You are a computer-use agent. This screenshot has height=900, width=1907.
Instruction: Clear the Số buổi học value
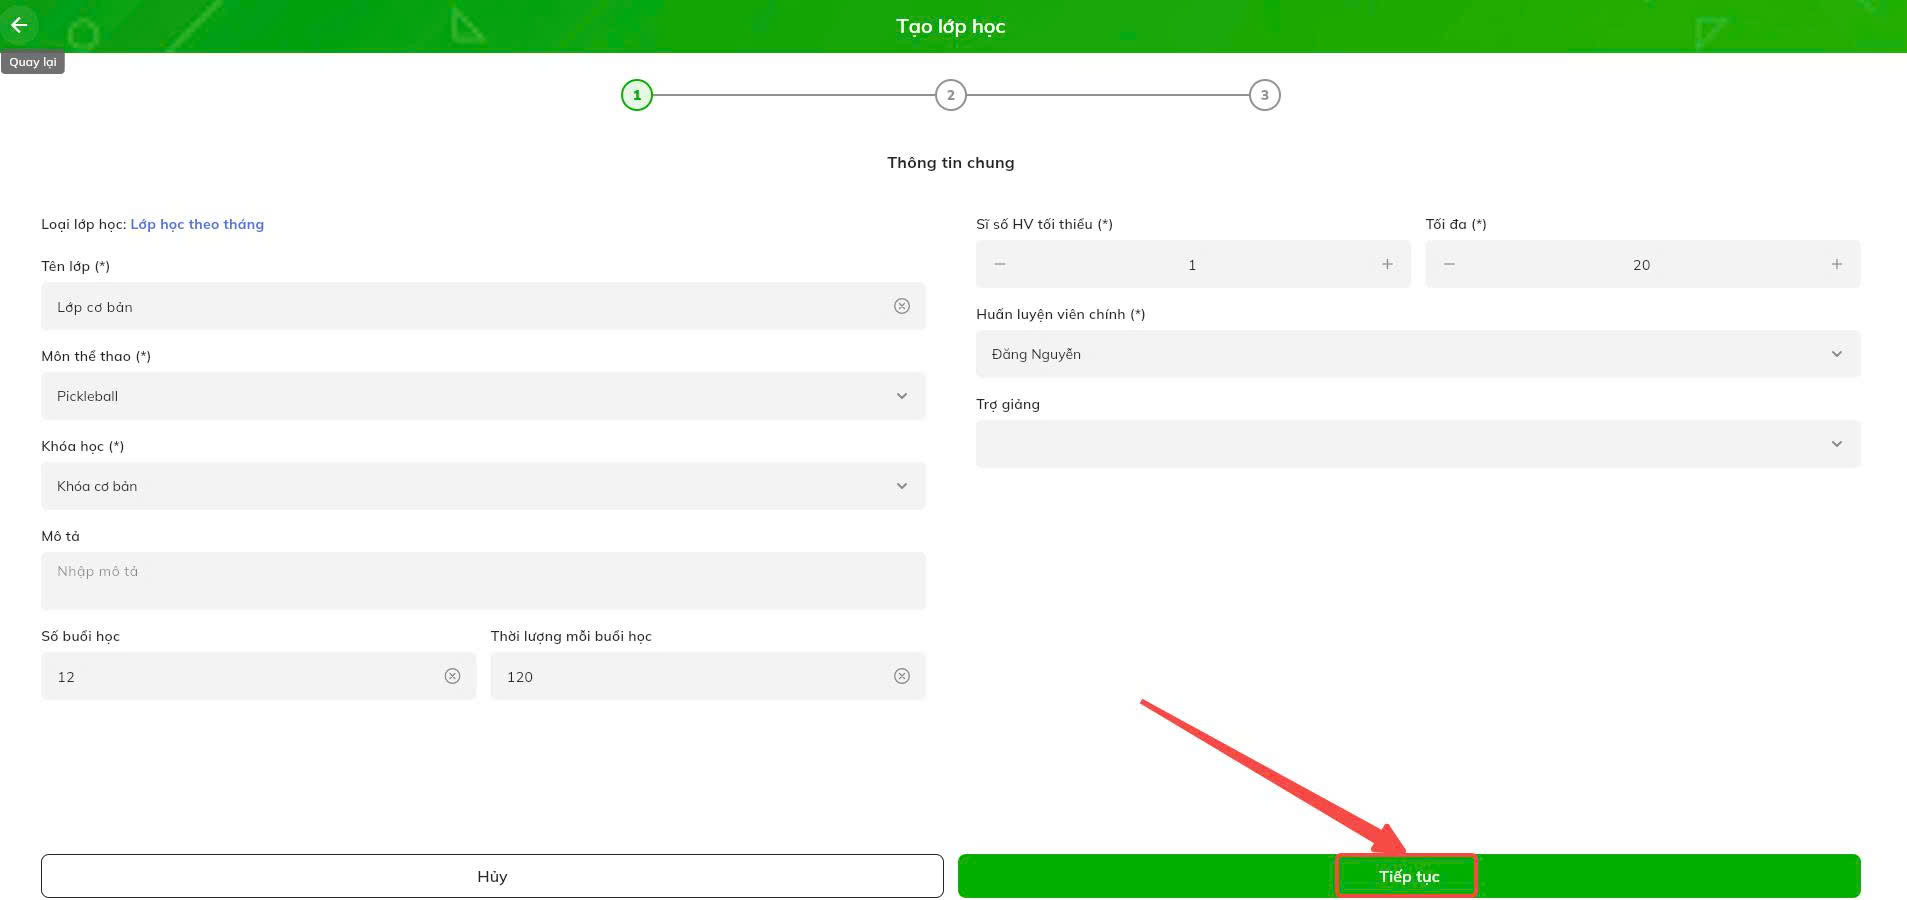pos(452,676)
